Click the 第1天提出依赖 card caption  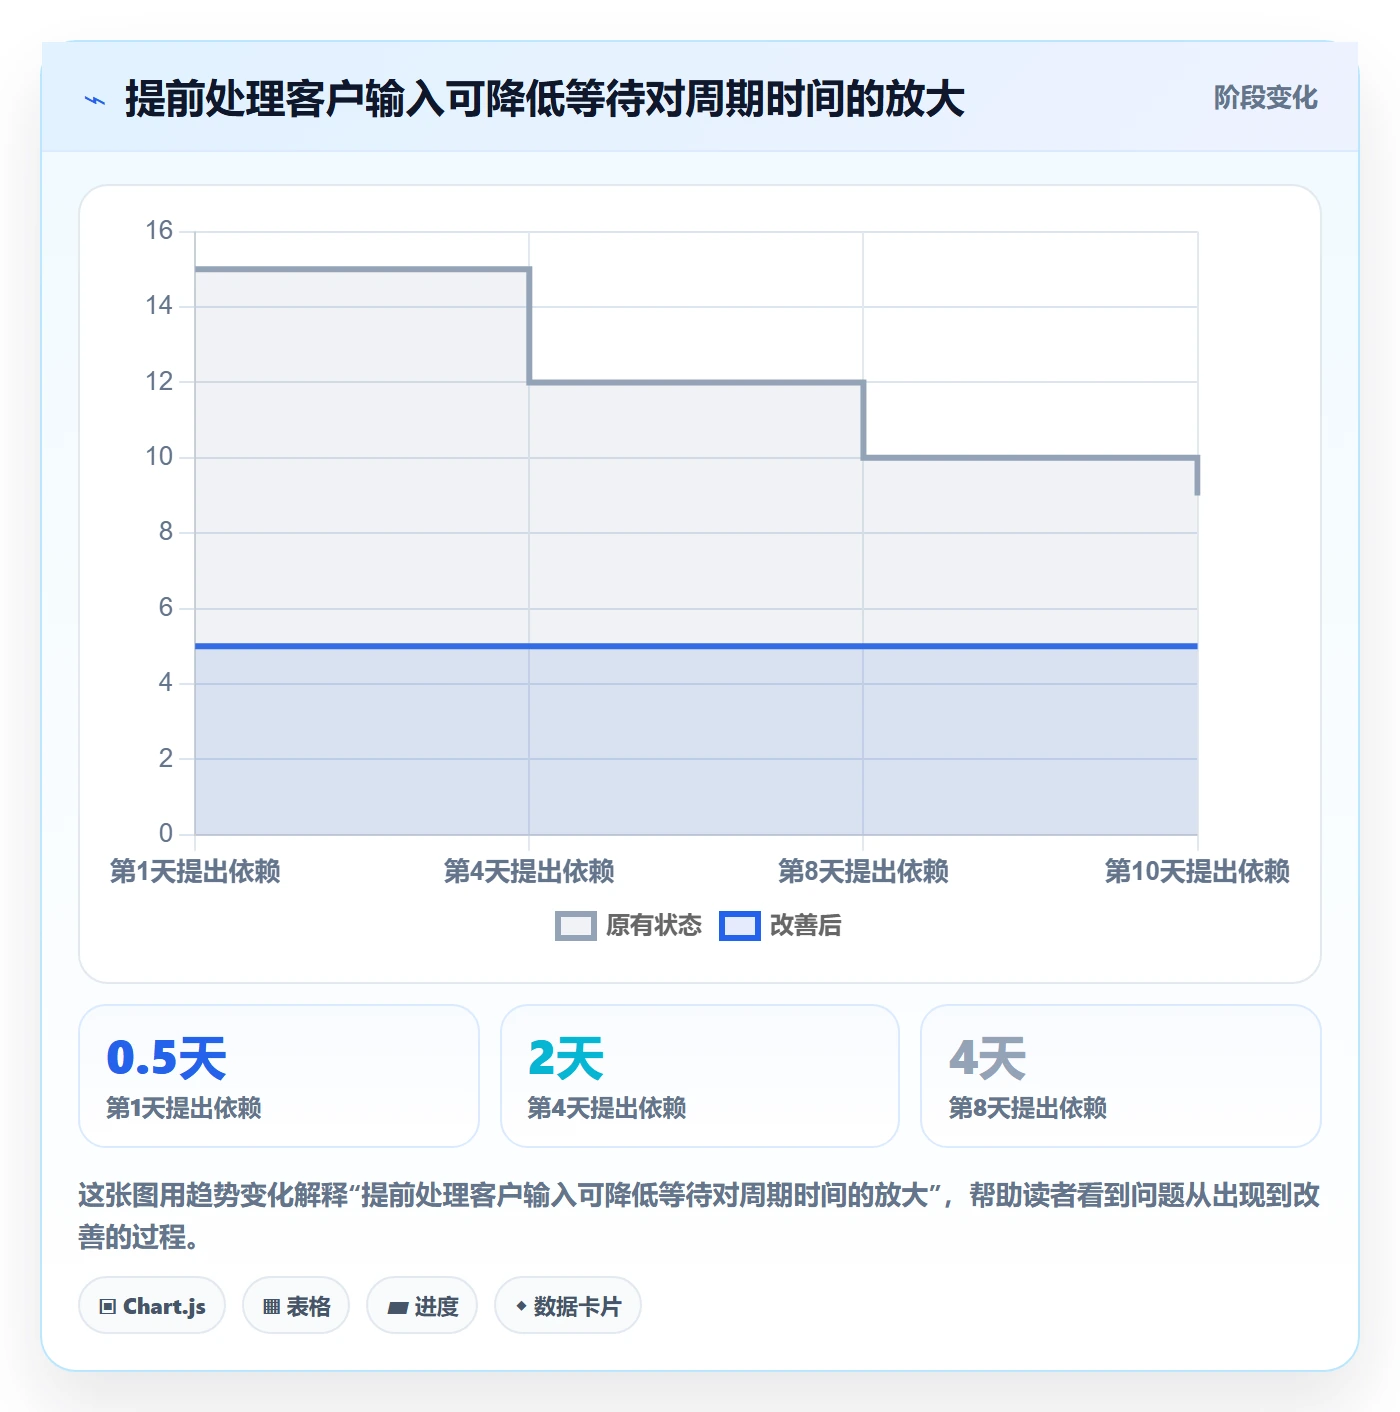[x=184, y=1108]
